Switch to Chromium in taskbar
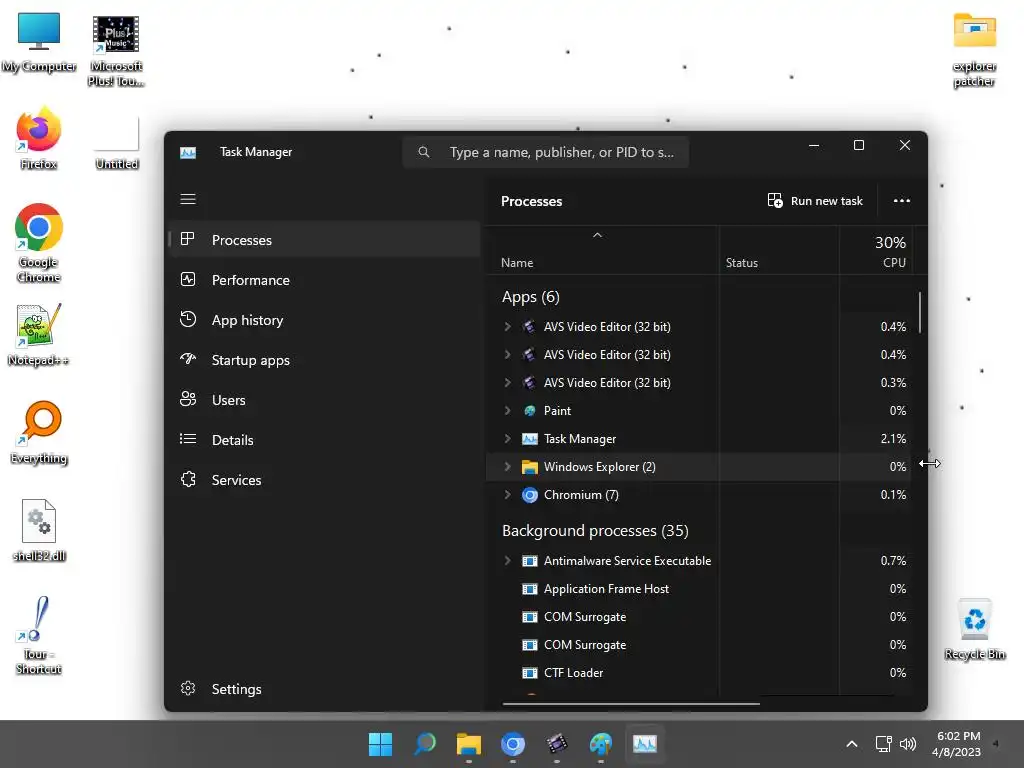The width and height of the screenshot is (1024, 768). click(x=513, y=744)
